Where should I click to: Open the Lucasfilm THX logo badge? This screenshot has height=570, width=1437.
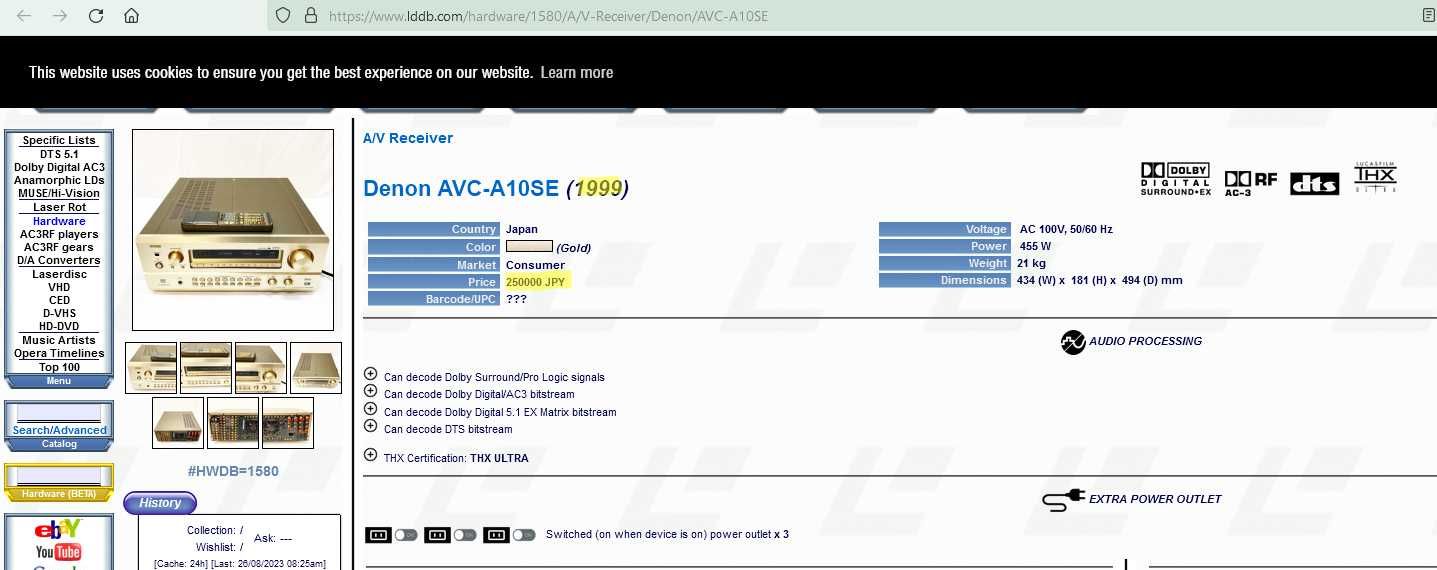point(1375,177)
